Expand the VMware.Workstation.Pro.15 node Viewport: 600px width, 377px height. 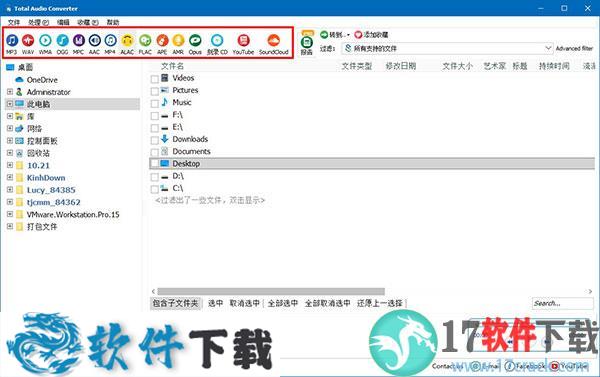(10, 214)
